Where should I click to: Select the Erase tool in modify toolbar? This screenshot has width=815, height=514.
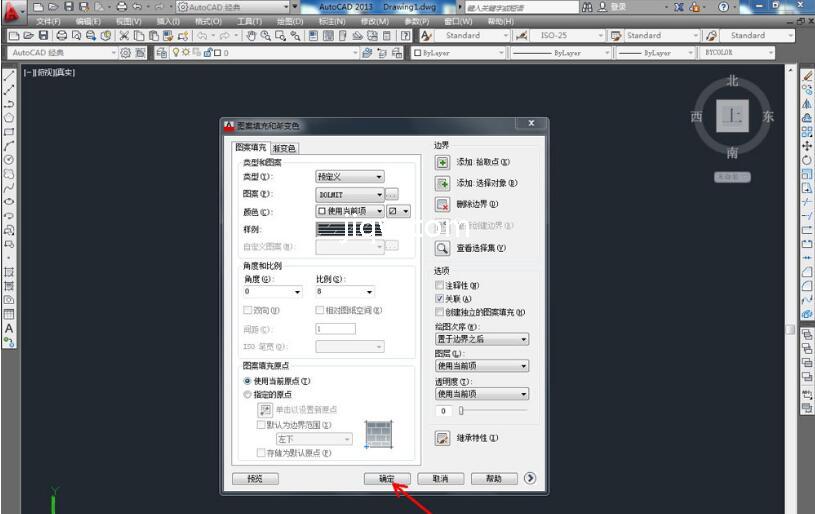click(807, 76)
